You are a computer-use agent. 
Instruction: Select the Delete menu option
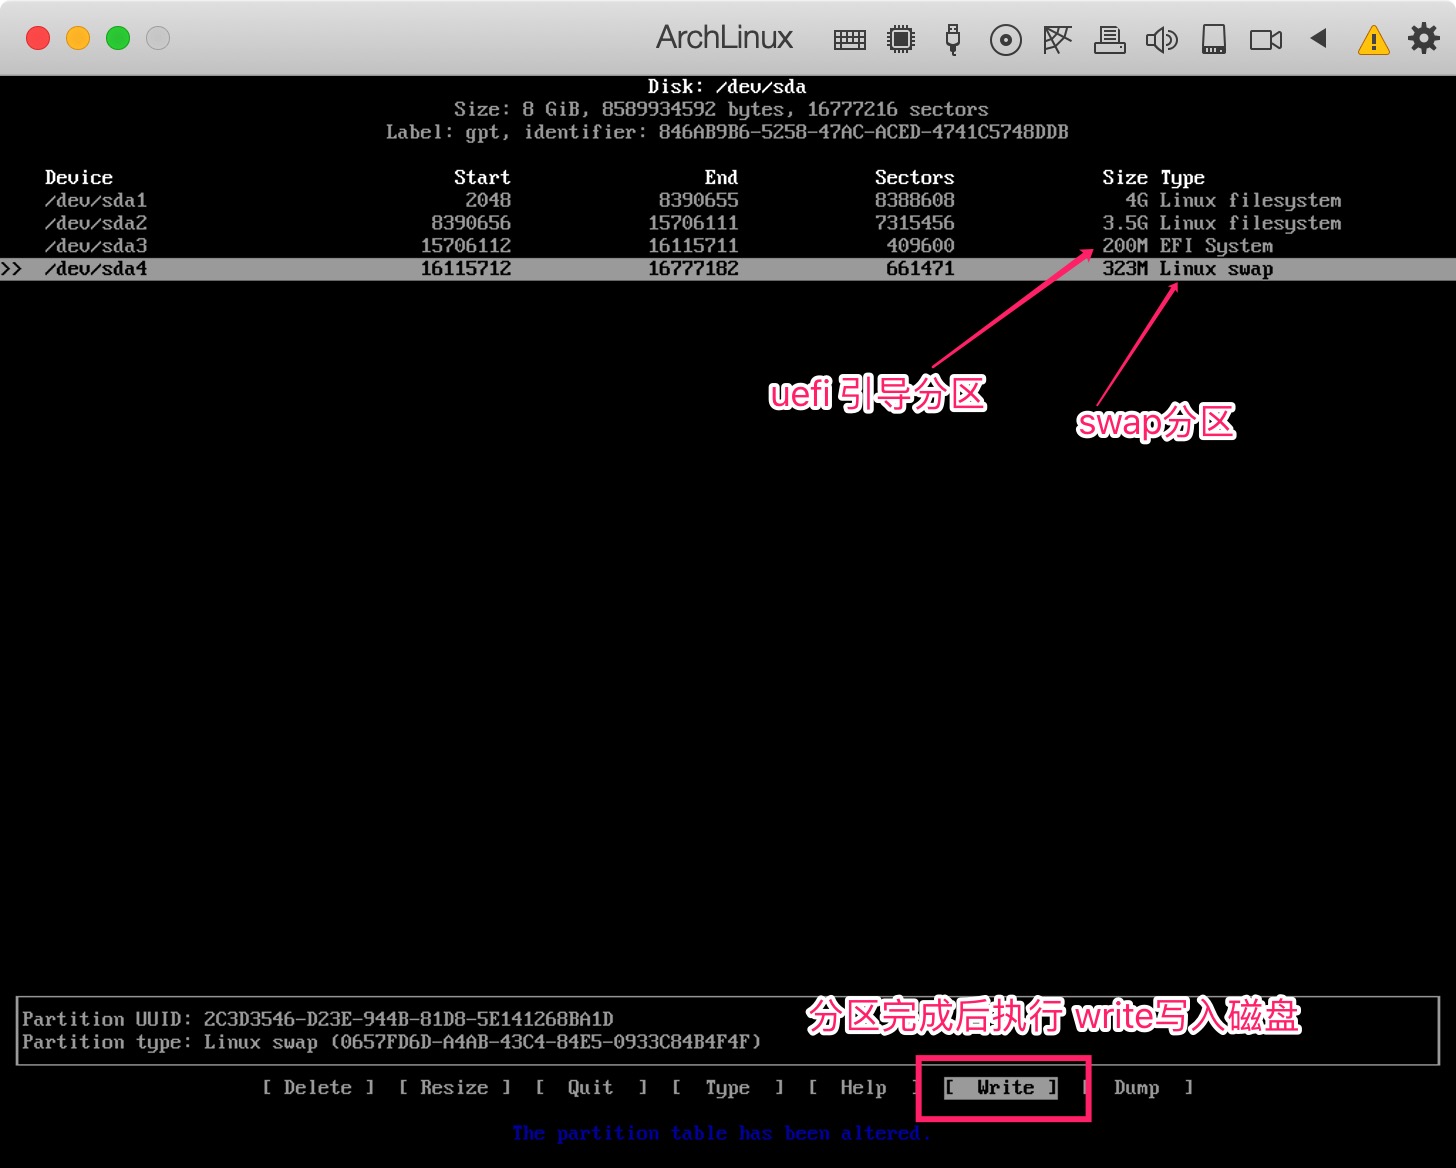coord(318,1088)
